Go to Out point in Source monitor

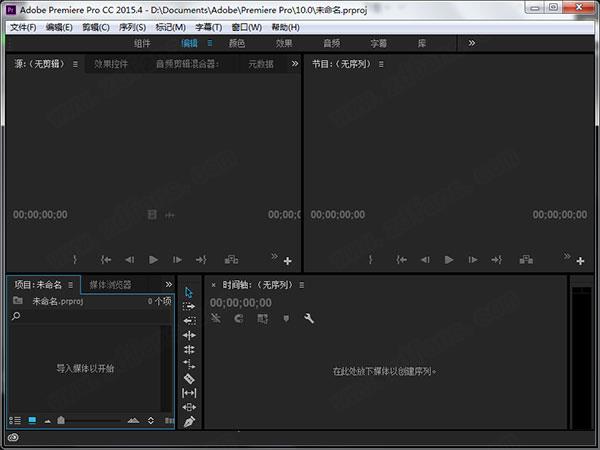(201, 260)
